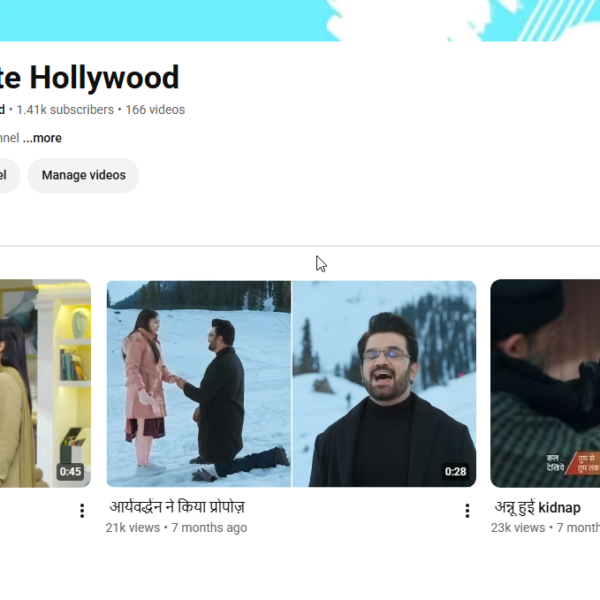
Task: Open the 0:45 duration video thumbnail
Action: tap(45, 383)
